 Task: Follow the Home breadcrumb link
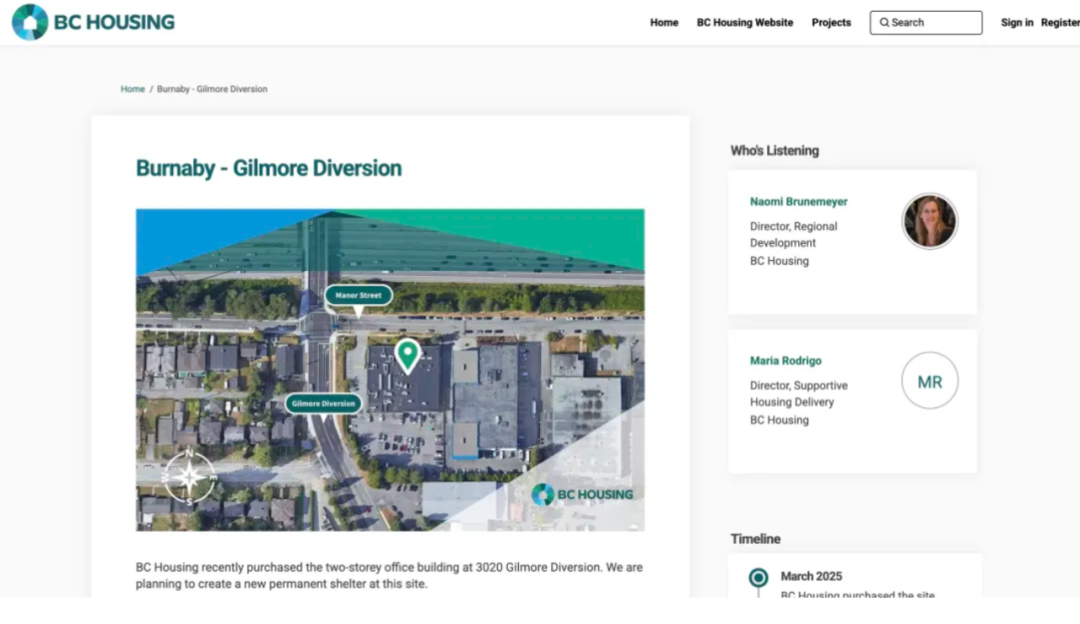[133, 89]
